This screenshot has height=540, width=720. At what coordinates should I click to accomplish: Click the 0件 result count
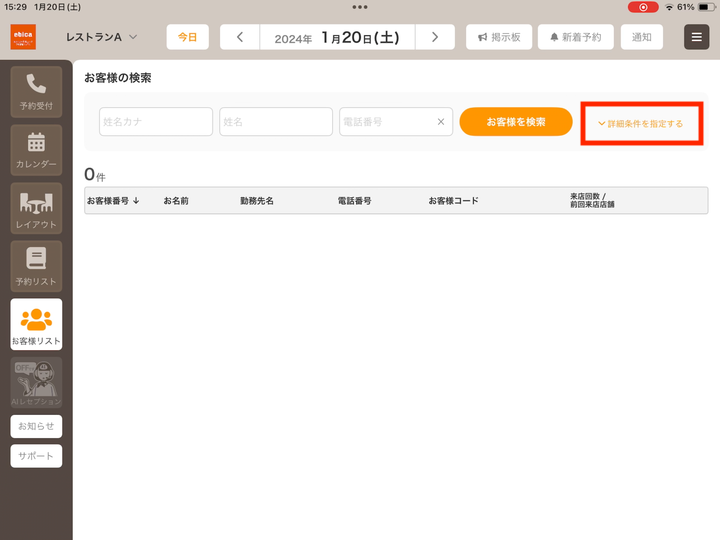95,174
